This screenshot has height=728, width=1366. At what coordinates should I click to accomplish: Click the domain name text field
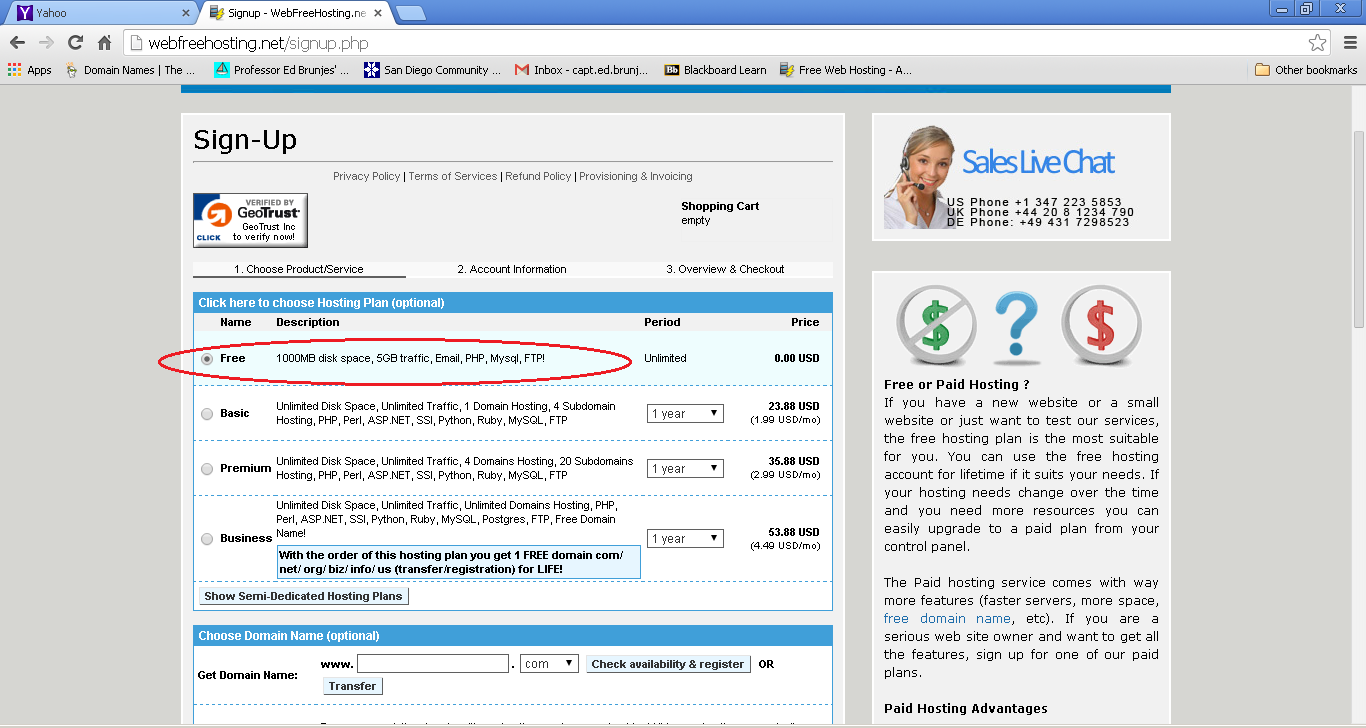coord(433,663)
